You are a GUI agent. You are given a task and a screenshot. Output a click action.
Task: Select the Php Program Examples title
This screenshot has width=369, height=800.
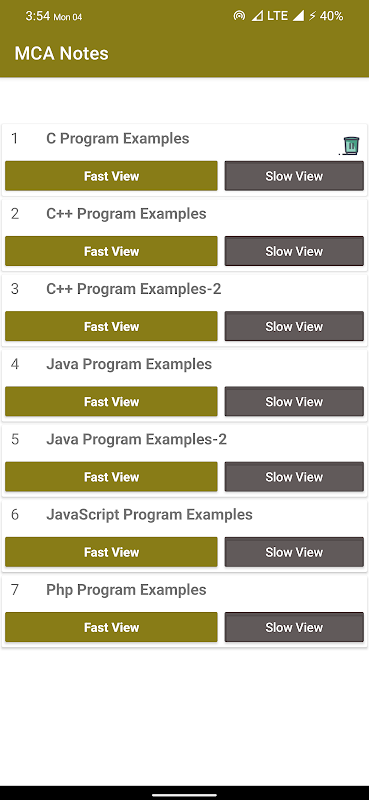click(126, 590)
